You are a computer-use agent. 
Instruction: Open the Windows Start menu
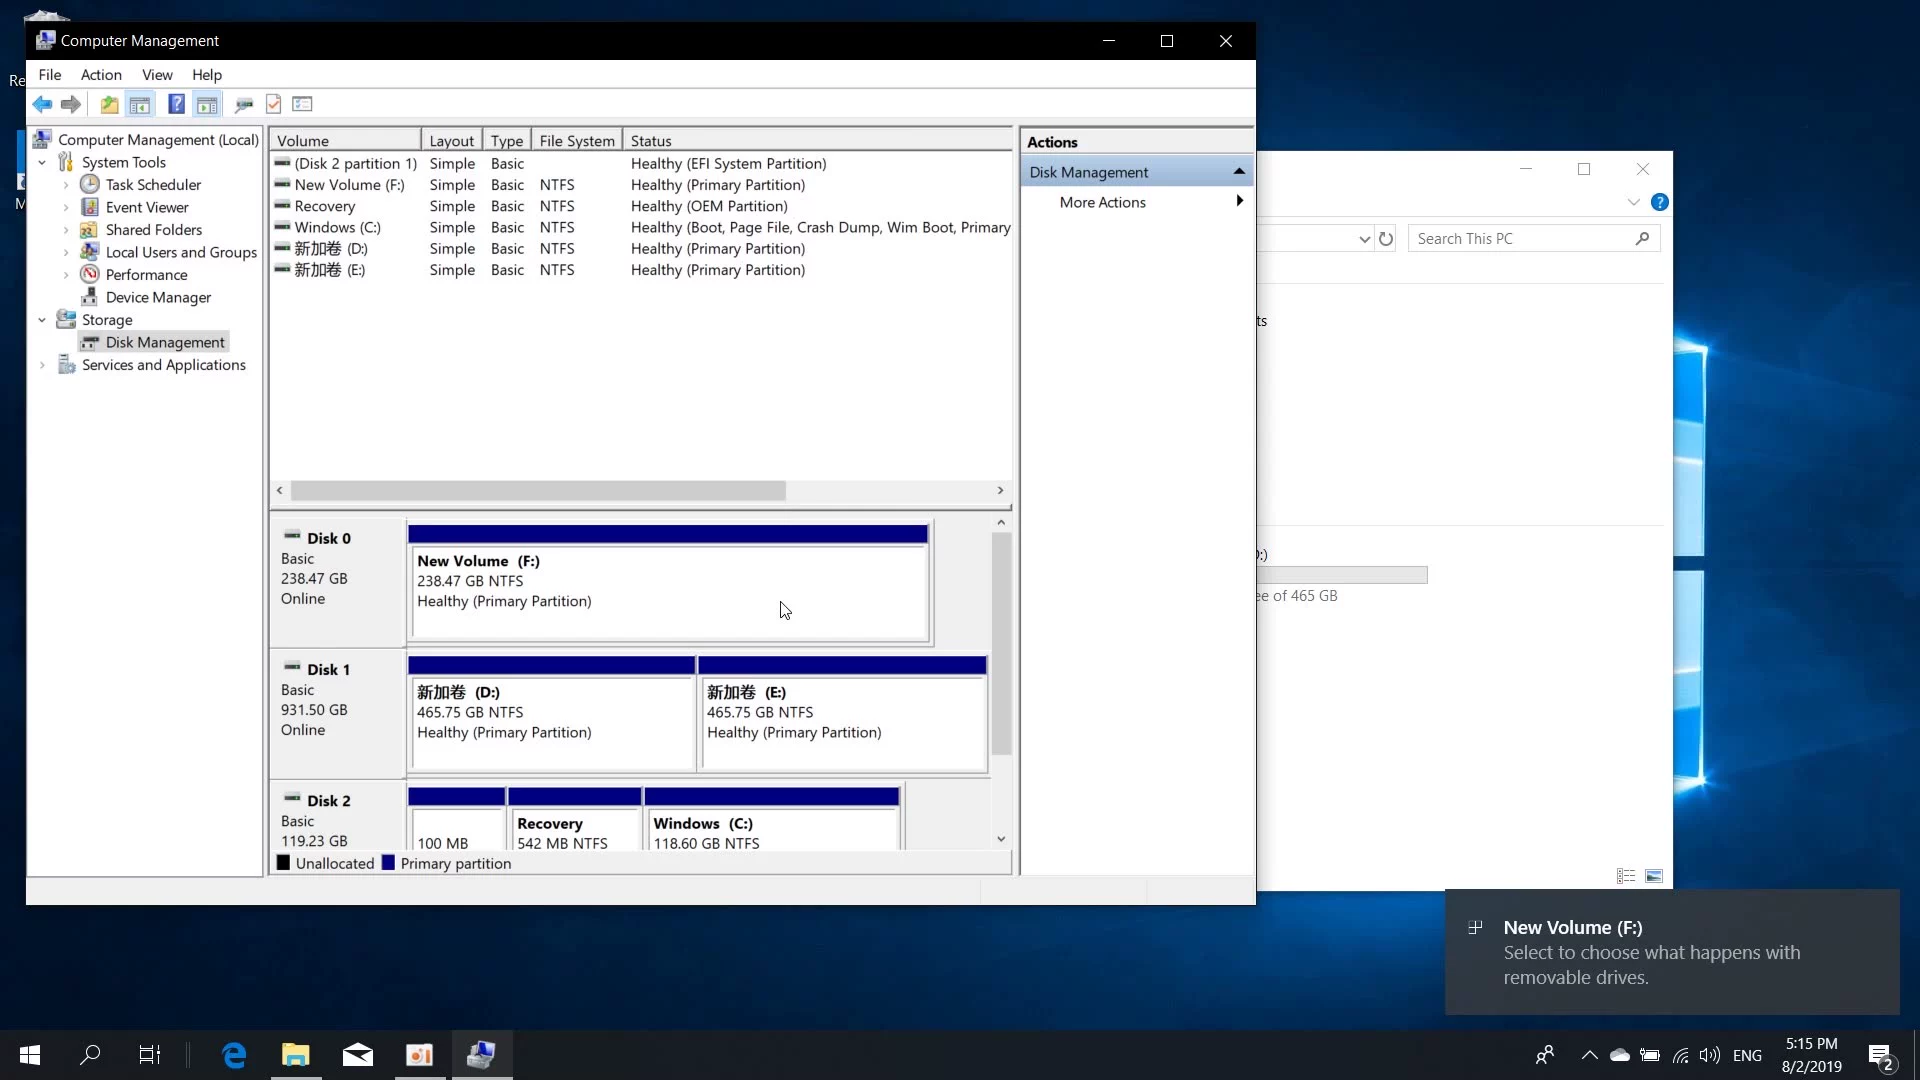click(x=30, y=1055)
